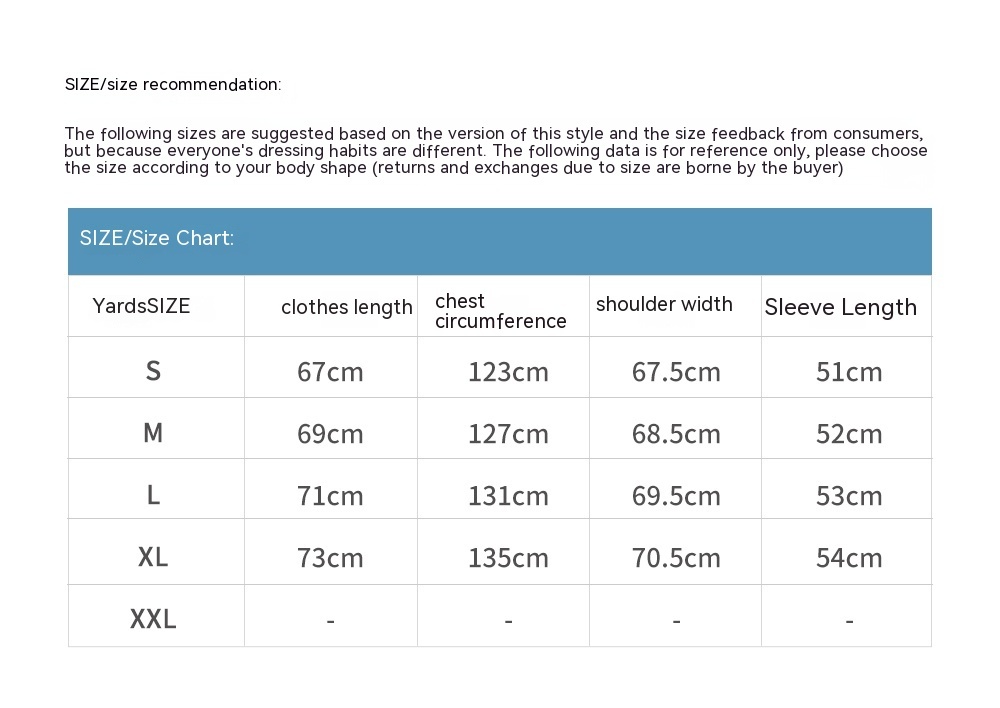Click the size suggestion disclaimer paragraph

point(495,151)
